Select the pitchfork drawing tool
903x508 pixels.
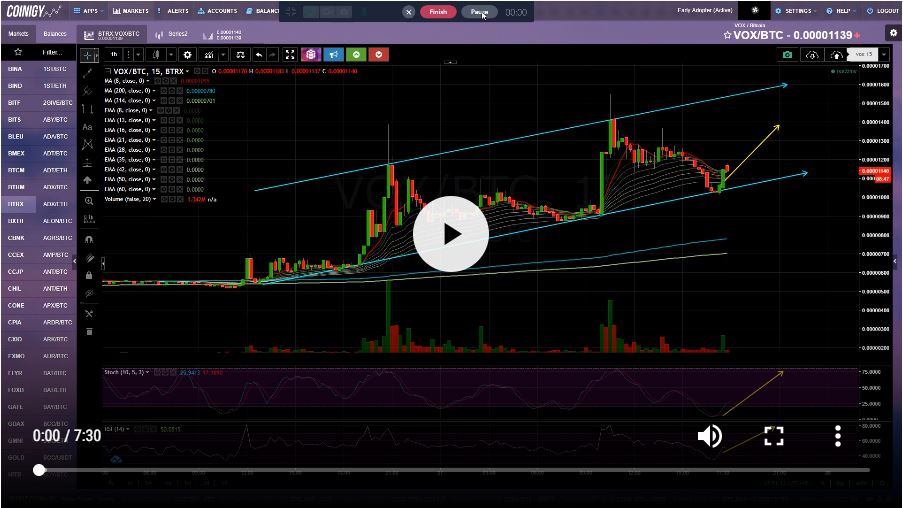point(88,91)
